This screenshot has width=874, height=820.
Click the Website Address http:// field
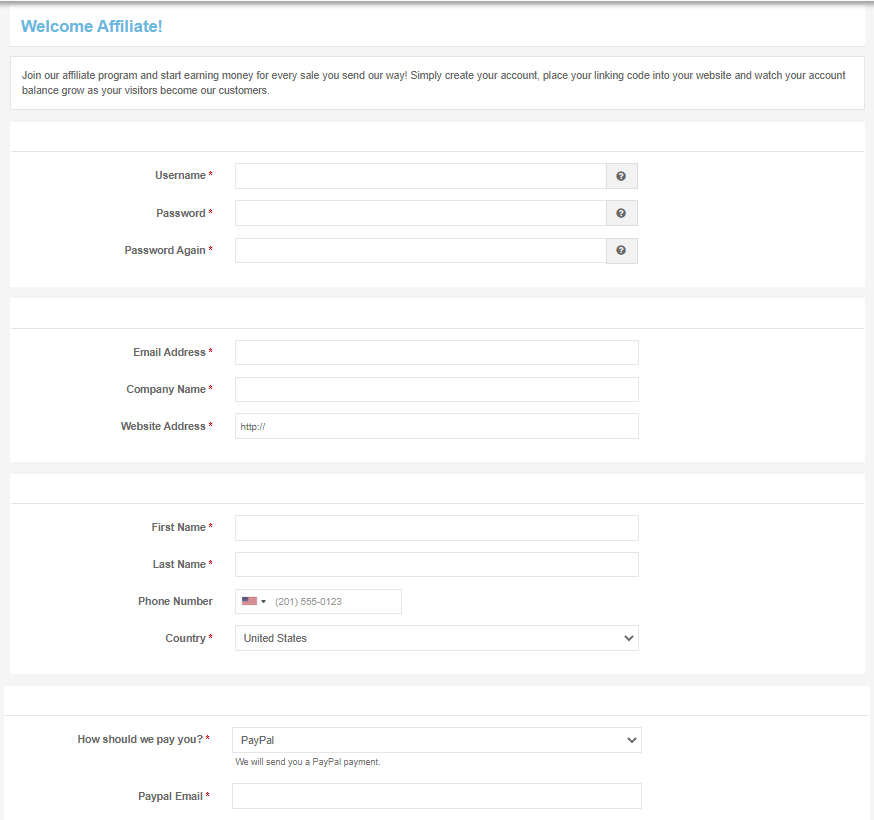point(436,426)
